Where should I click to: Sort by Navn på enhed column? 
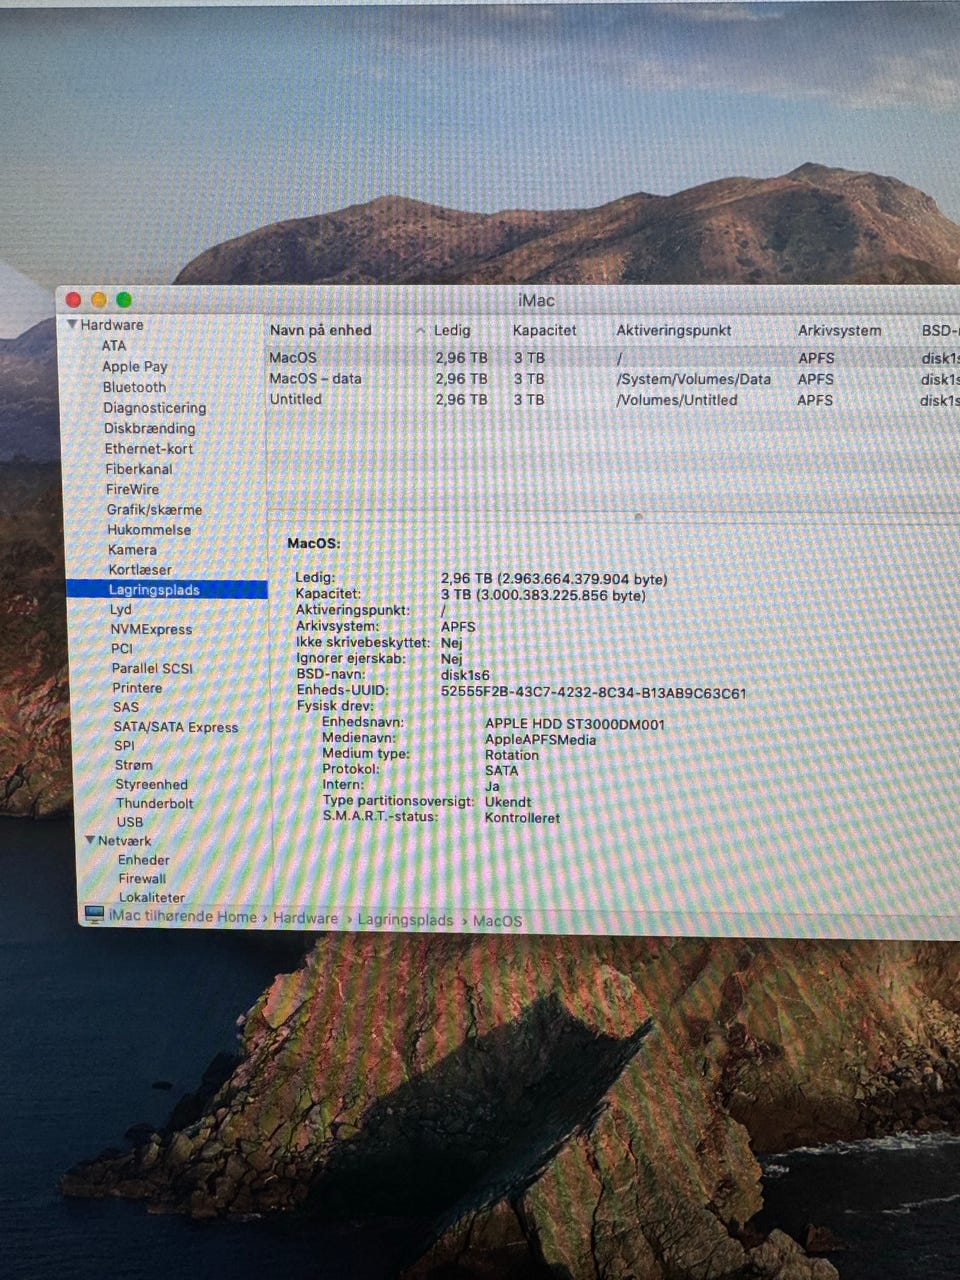(x=320, y=330)
